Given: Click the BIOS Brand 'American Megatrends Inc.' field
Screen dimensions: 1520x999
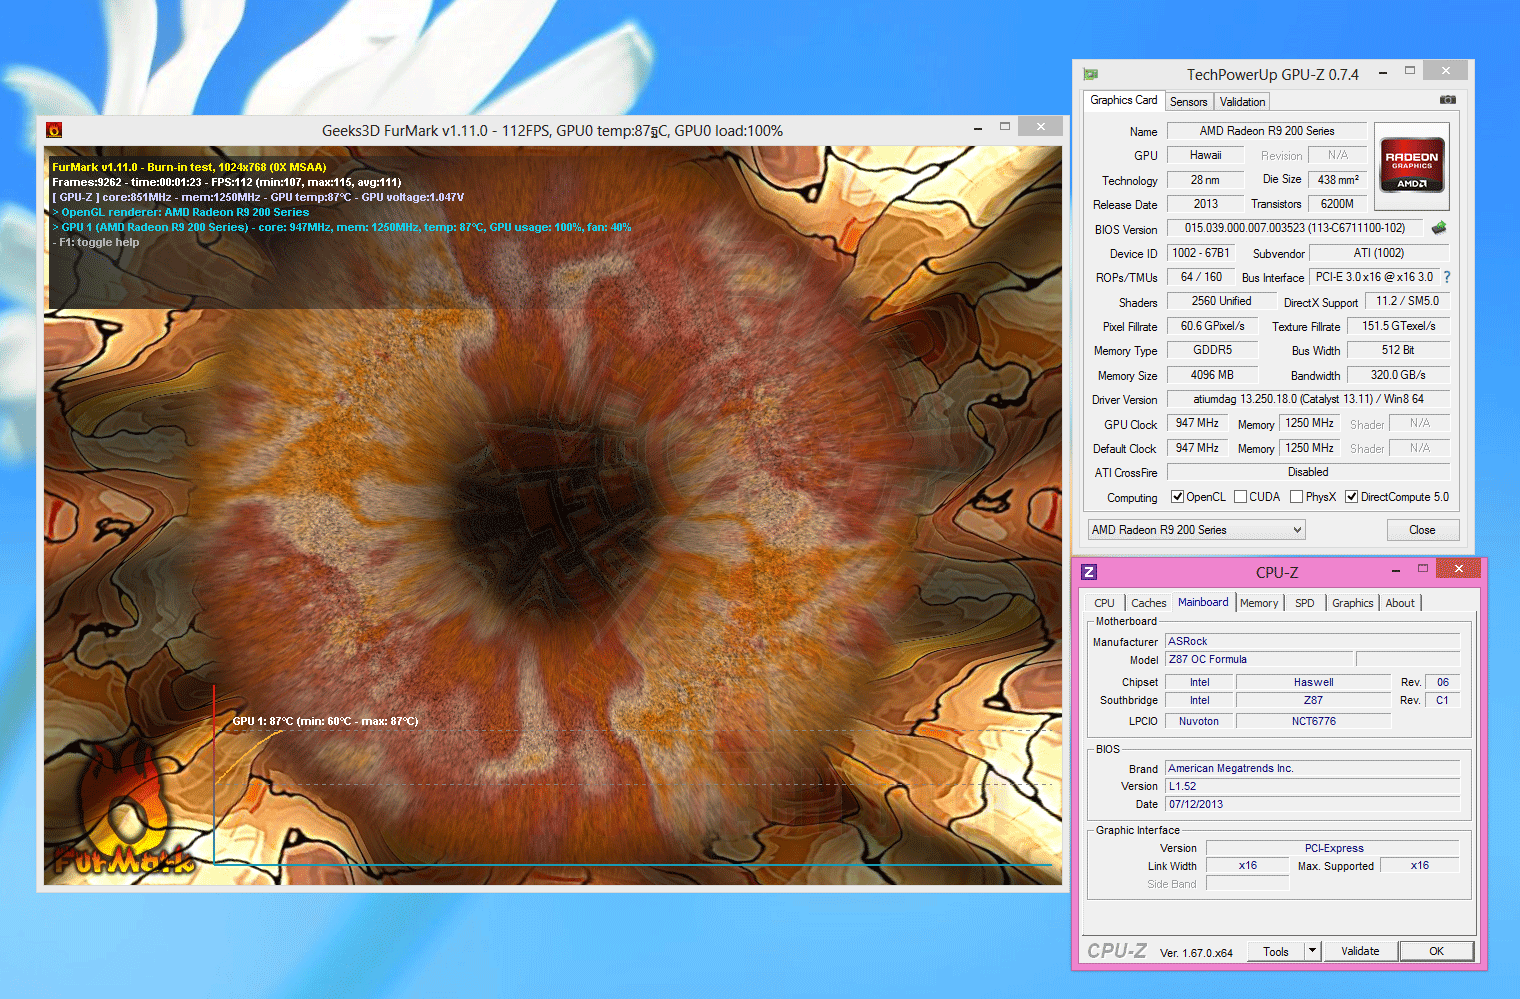Looking at the screenshot, I should [x=1312, y=768].
